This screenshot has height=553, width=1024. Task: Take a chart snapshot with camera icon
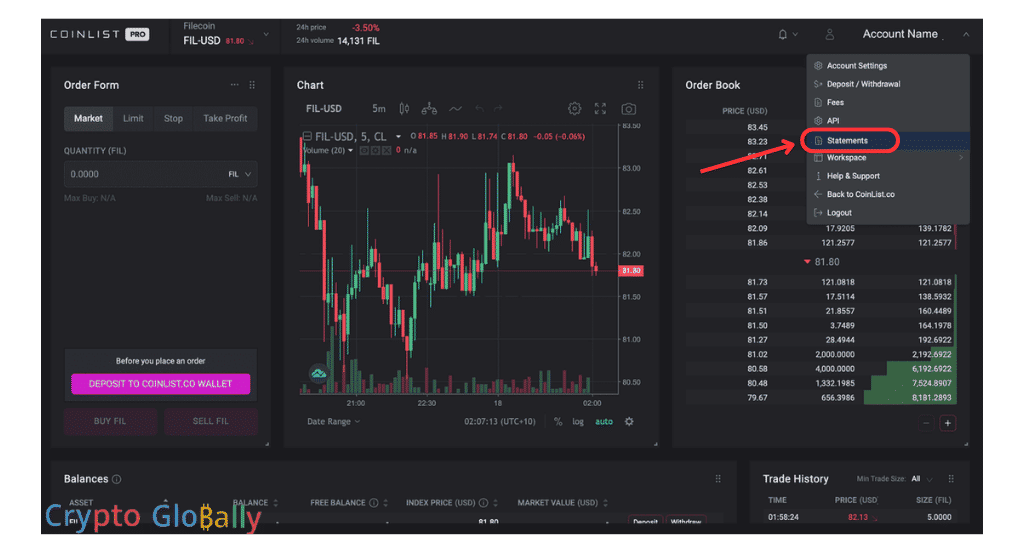click(x=628, y=108)
